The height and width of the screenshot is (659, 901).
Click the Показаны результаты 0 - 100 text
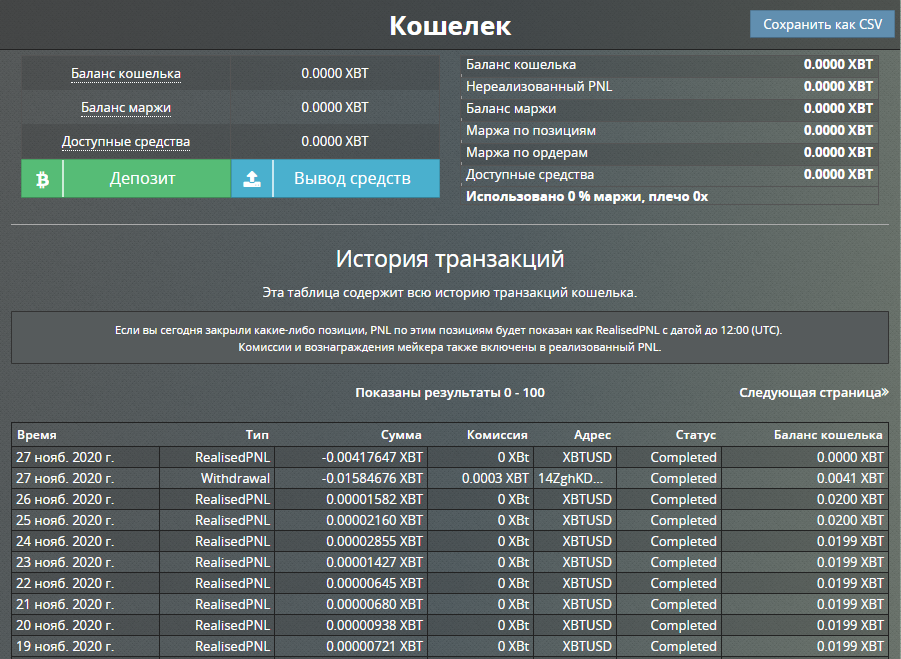pyautogui.click(x=450, y=392)
